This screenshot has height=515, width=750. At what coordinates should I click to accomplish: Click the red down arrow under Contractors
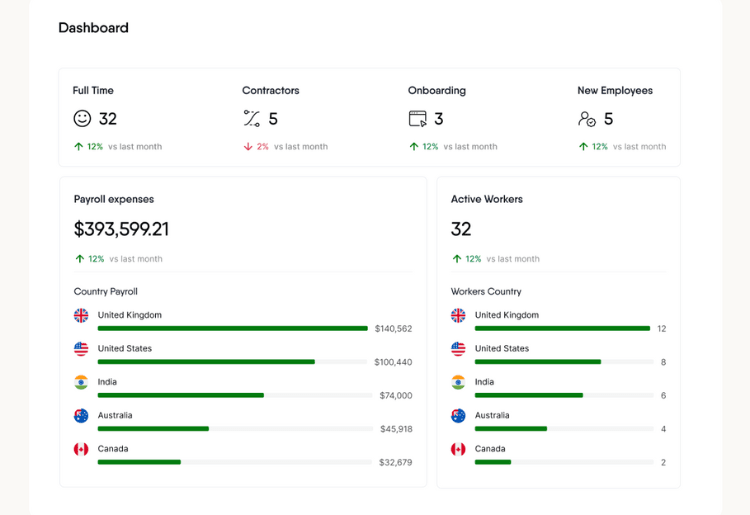click(x=248, y=146)
